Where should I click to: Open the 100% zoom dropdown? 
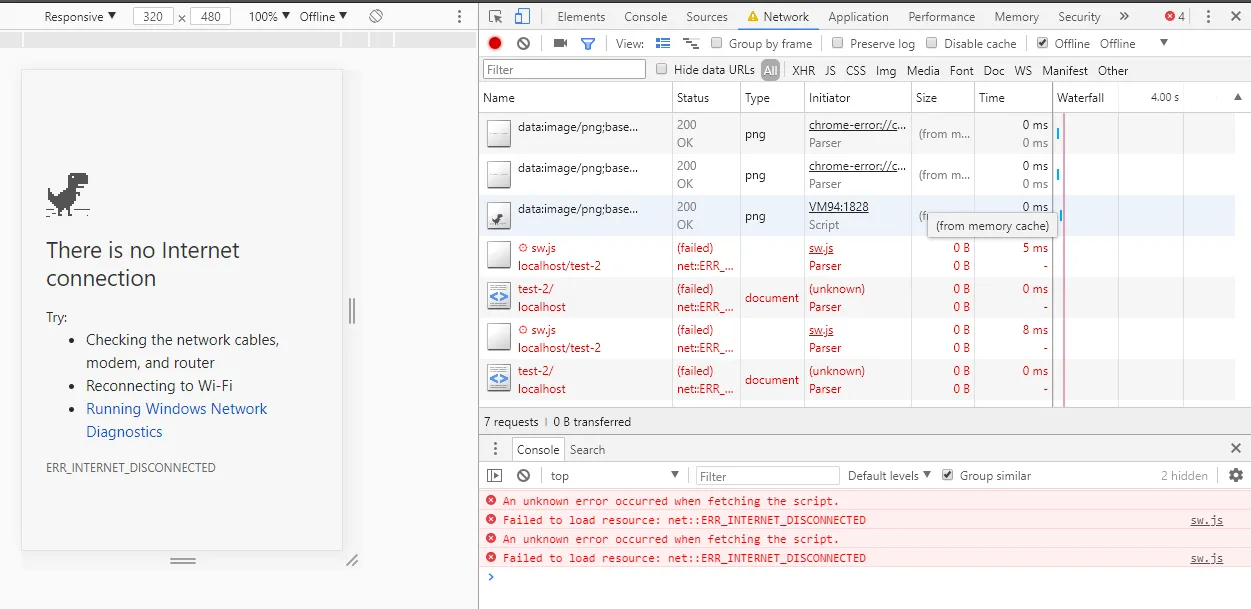pos(269,16)
